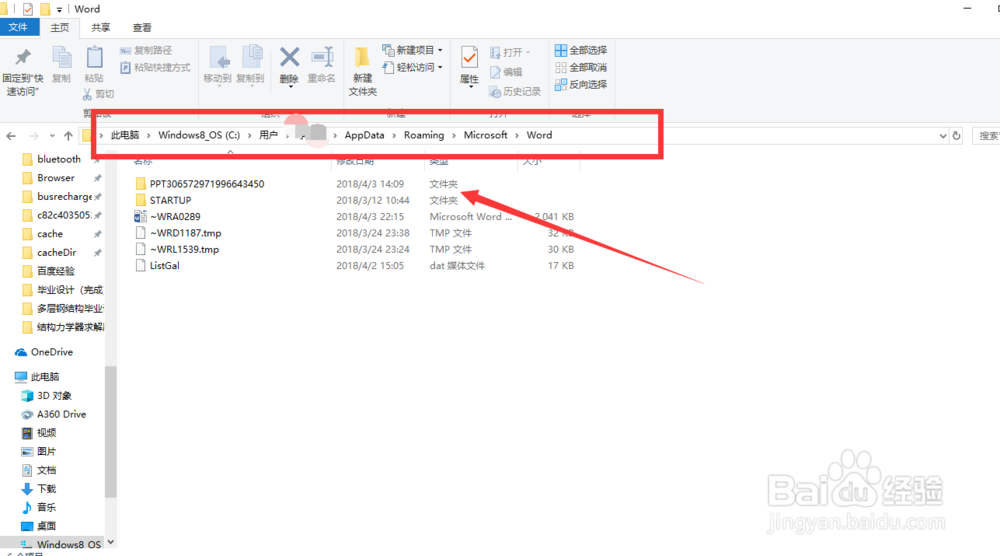This screenshot has height=556, width=1000.
Task: Select Paste shortcut command
Action: click(155, 67)
